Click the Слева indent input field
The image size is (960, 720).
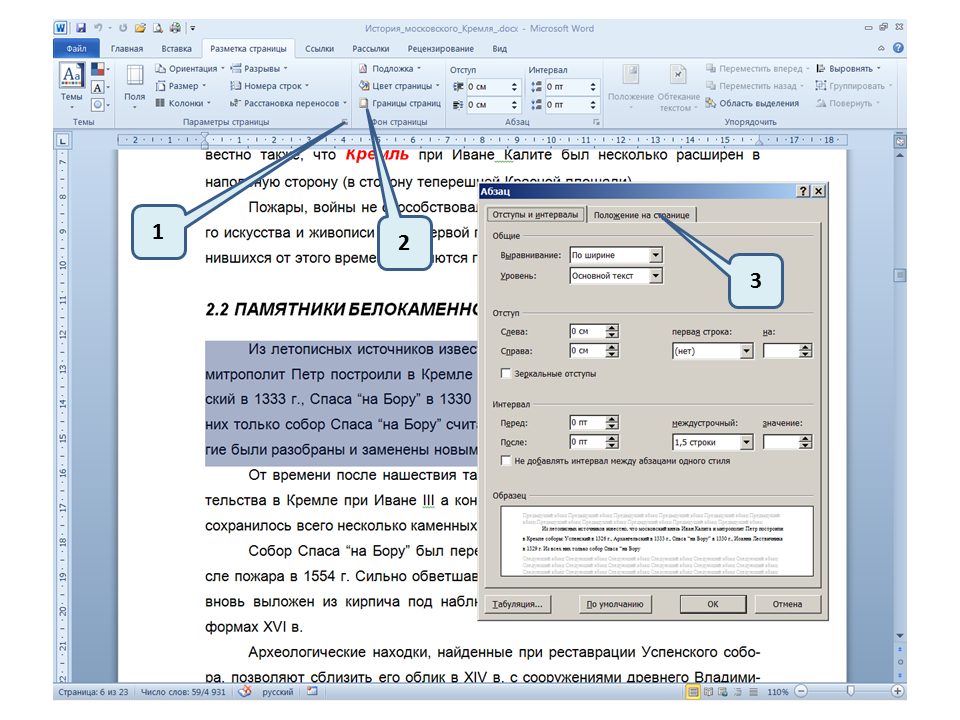(x=587, y=332)
